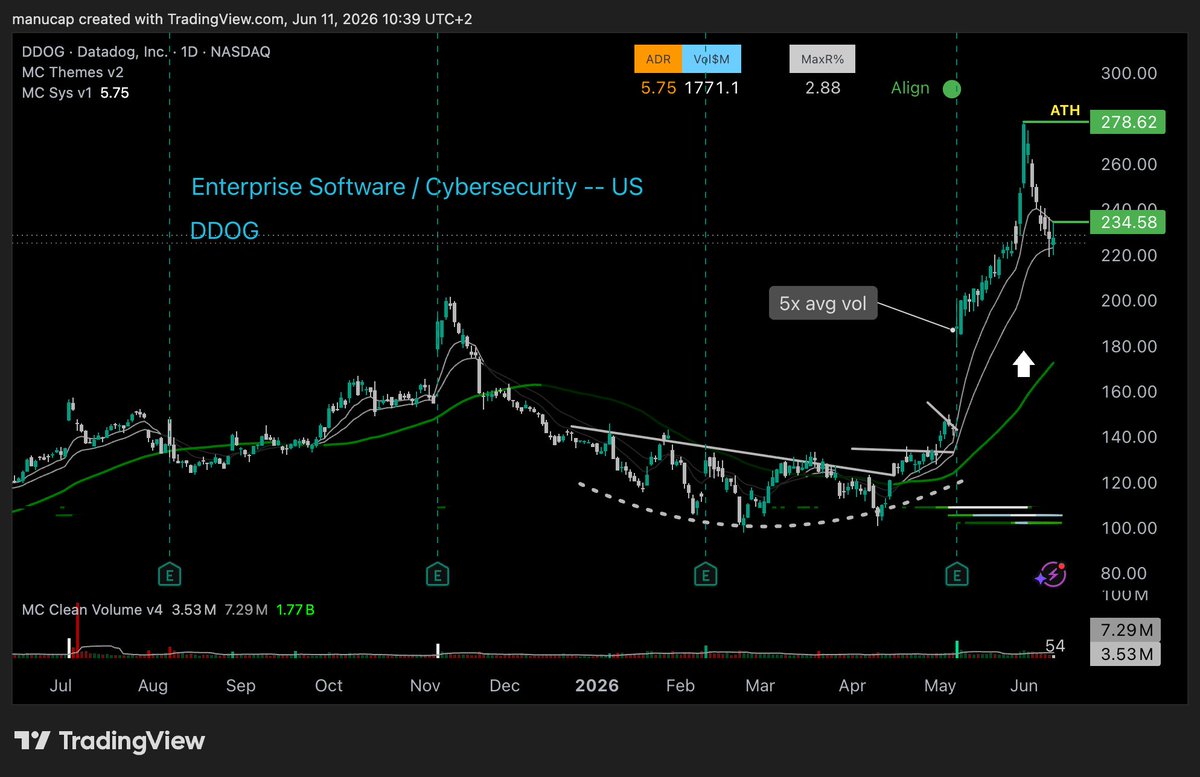
Task: Click the DDOG Datadog symbol title
Action: [146, 51]
